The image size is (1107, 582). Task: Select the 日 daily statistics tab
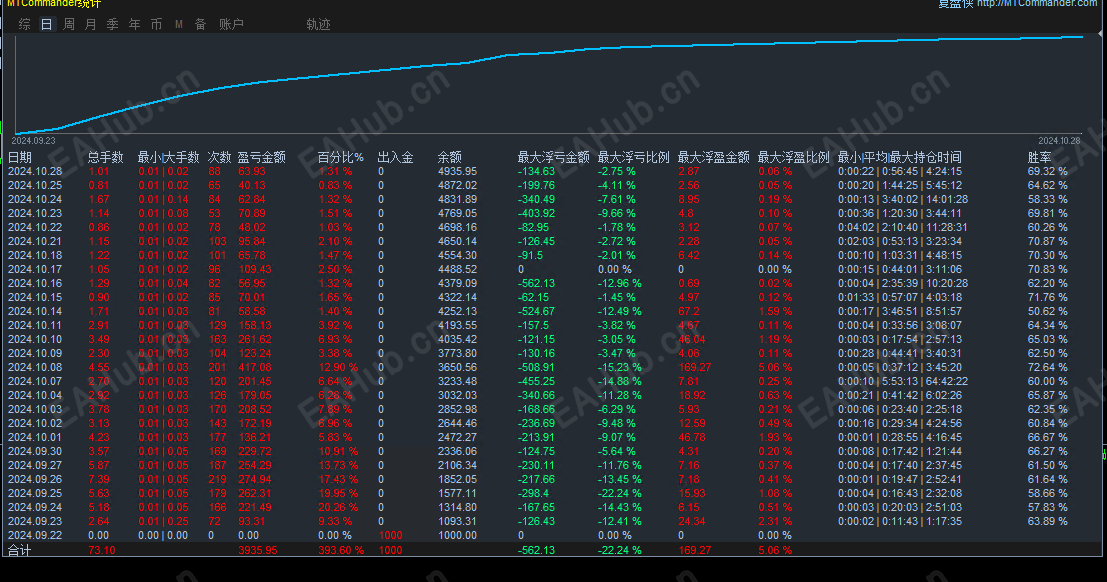click(47, 24)
